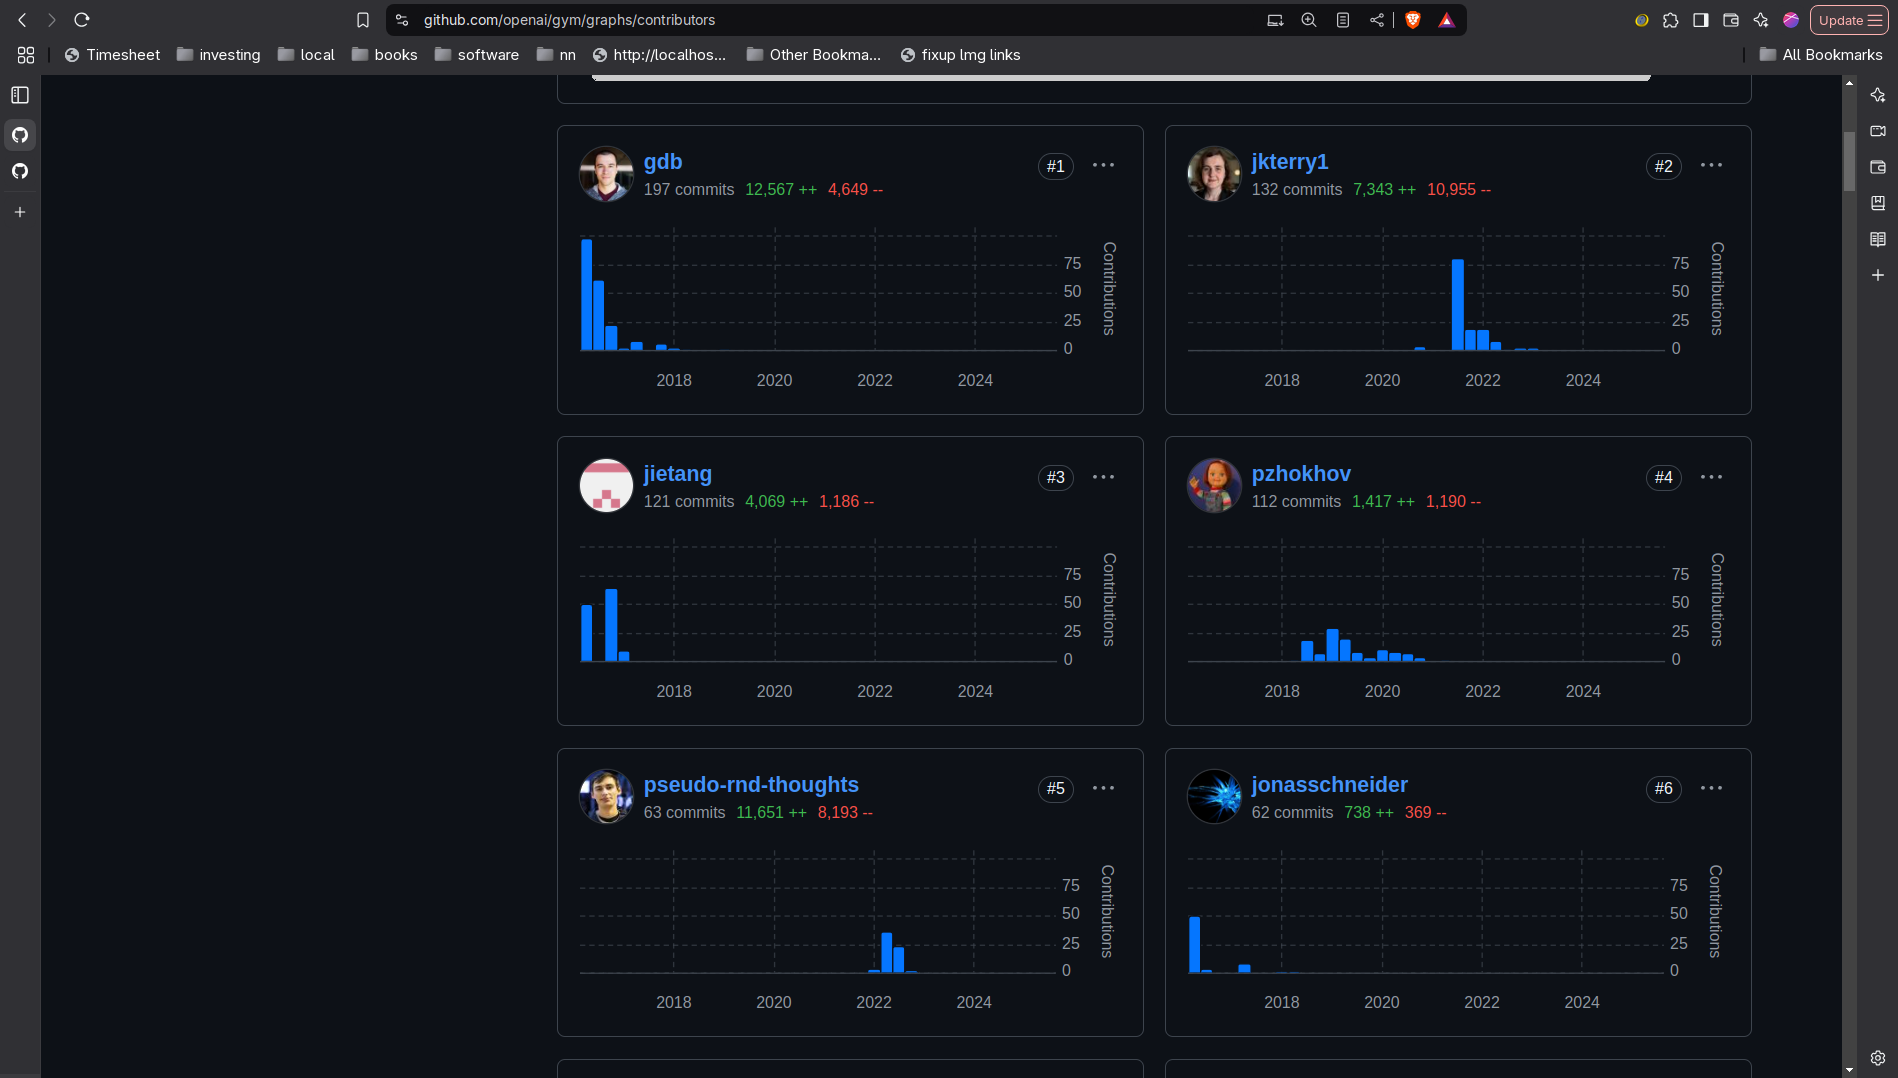
Task: Click the forward navigation arrow
Action: pos(52,20)
